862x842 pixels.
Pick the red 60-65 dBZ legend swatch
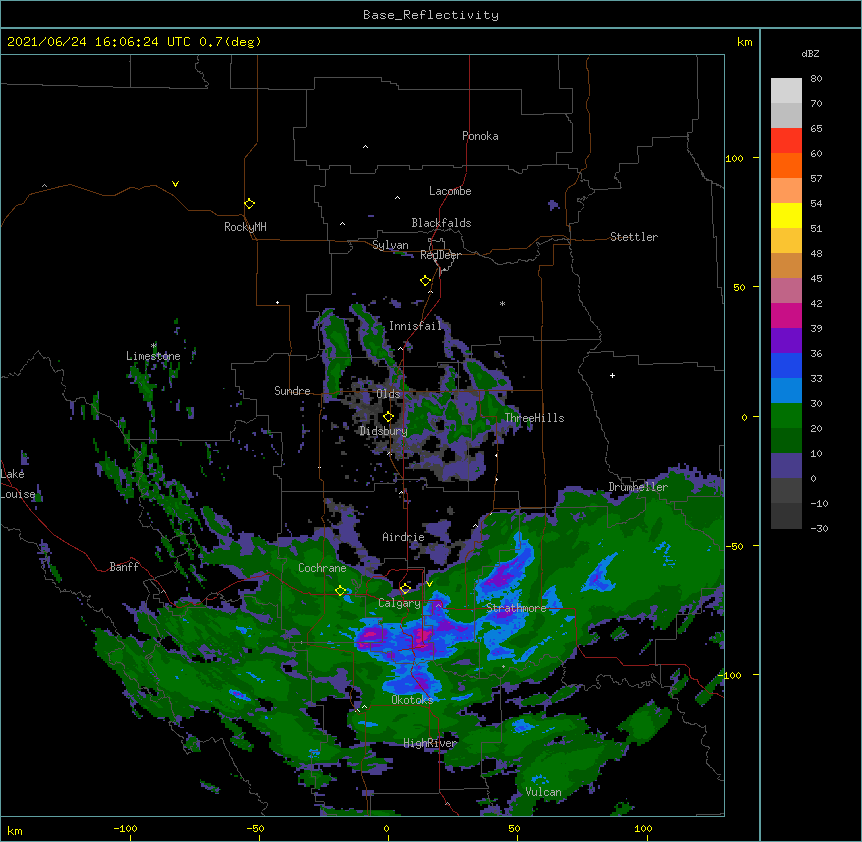click(786, 140)
